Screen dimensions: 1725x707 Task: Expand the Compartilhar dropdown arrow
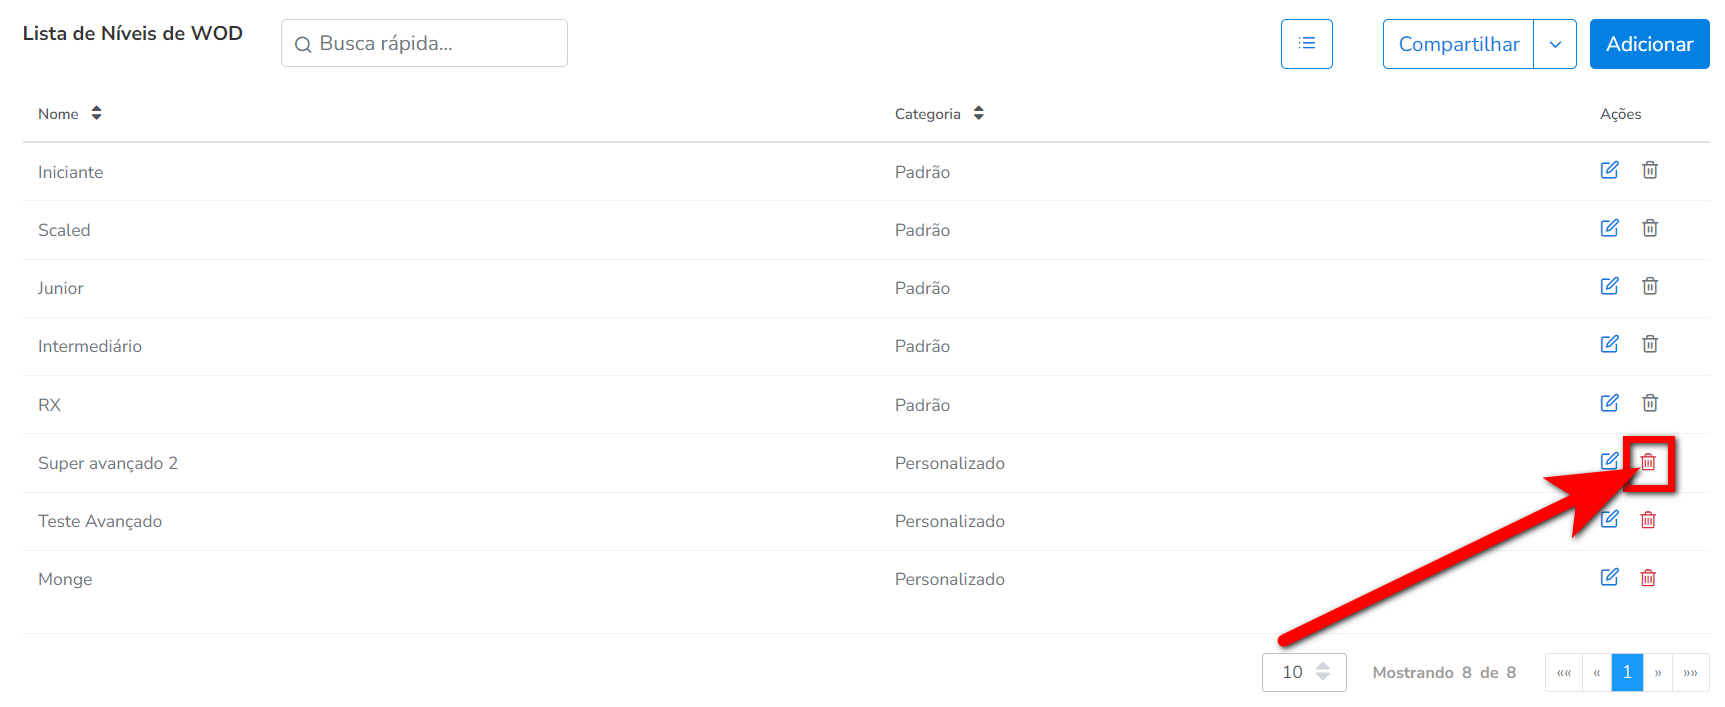(x=1555, y=44)
